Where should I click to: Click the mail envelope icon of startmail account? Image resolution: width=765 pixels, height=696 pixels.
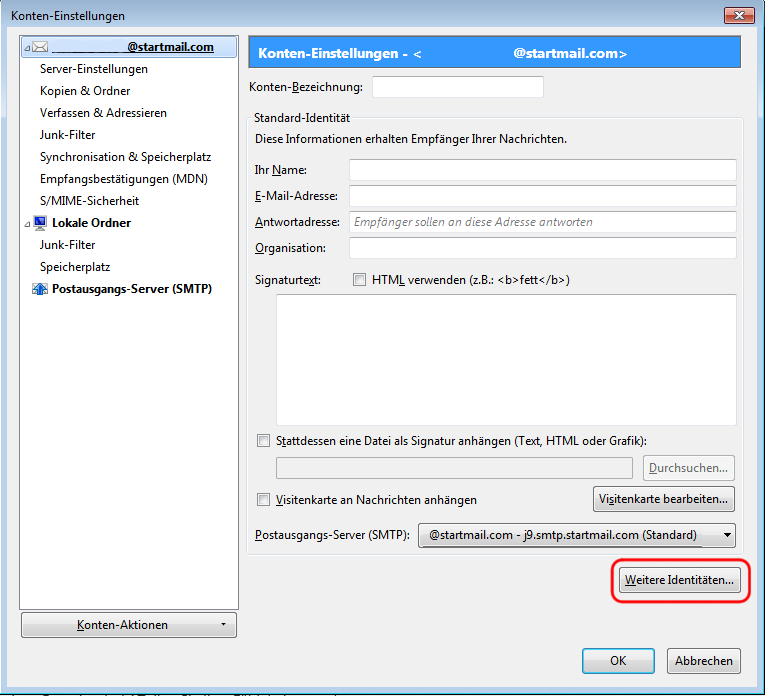[40, 47]
